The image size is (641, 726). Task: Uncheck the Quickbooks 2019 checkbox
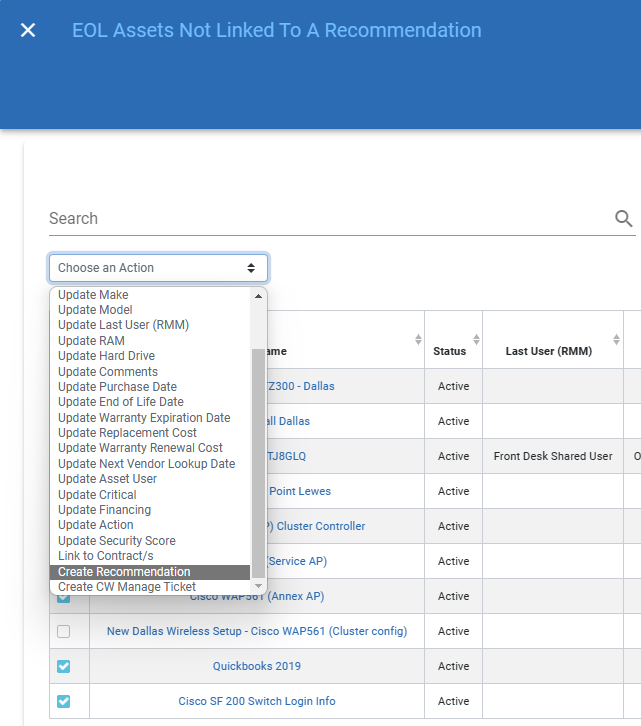63,666
